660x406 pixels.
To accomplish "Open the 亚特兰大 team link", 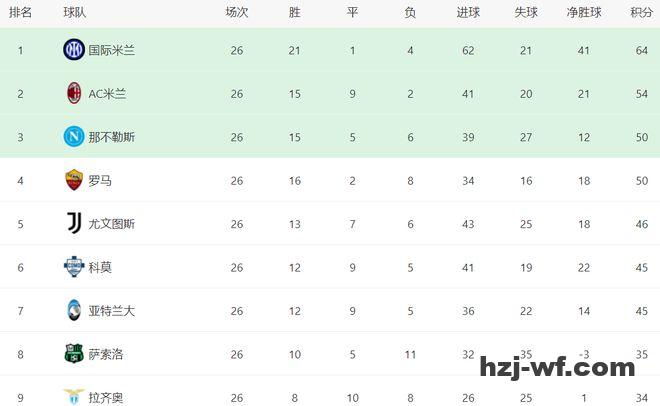I will point(111,311).
